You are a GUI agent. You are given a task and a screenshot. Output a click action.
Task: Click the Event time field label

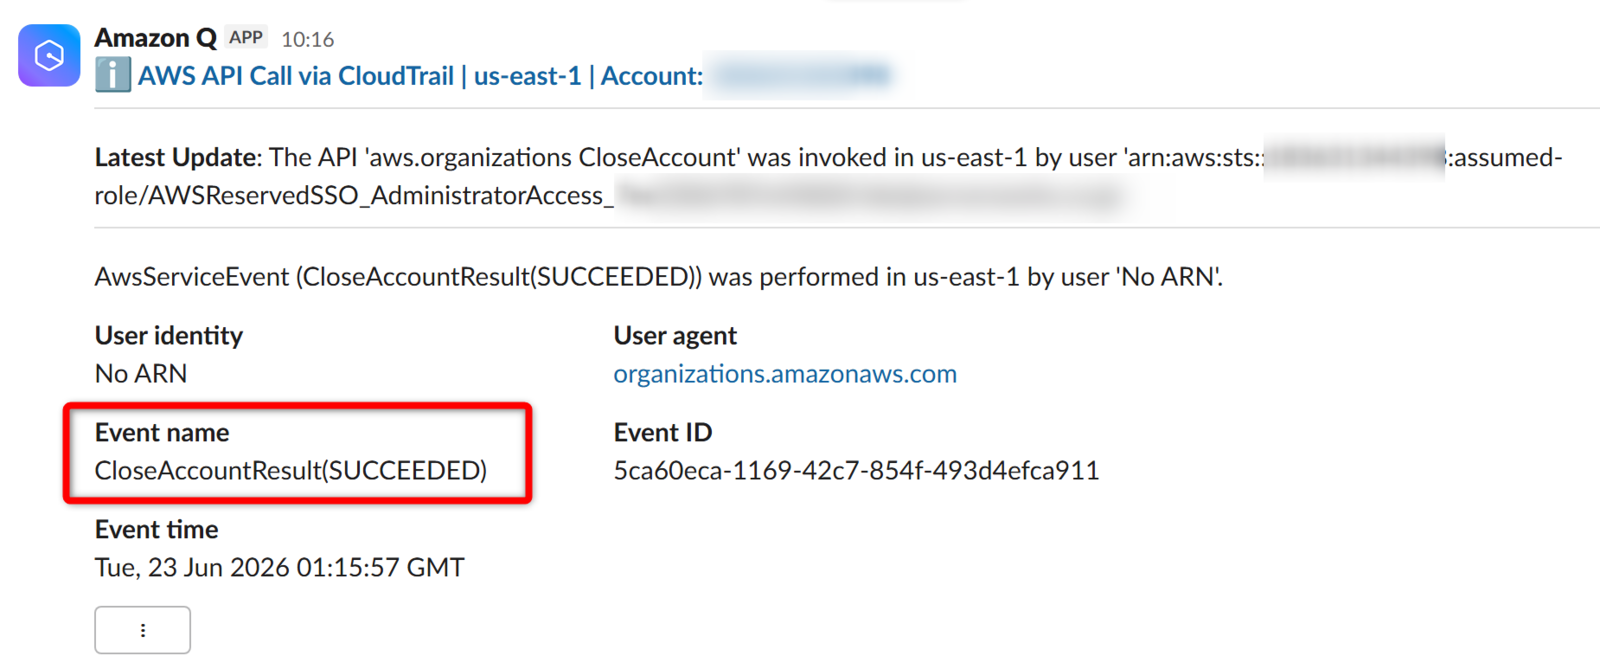(156, 529)
